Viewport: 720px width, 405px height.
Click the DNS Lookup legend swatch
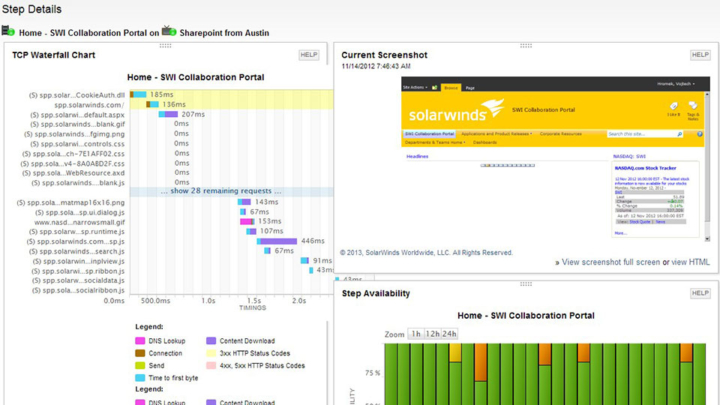coord(140,341)
